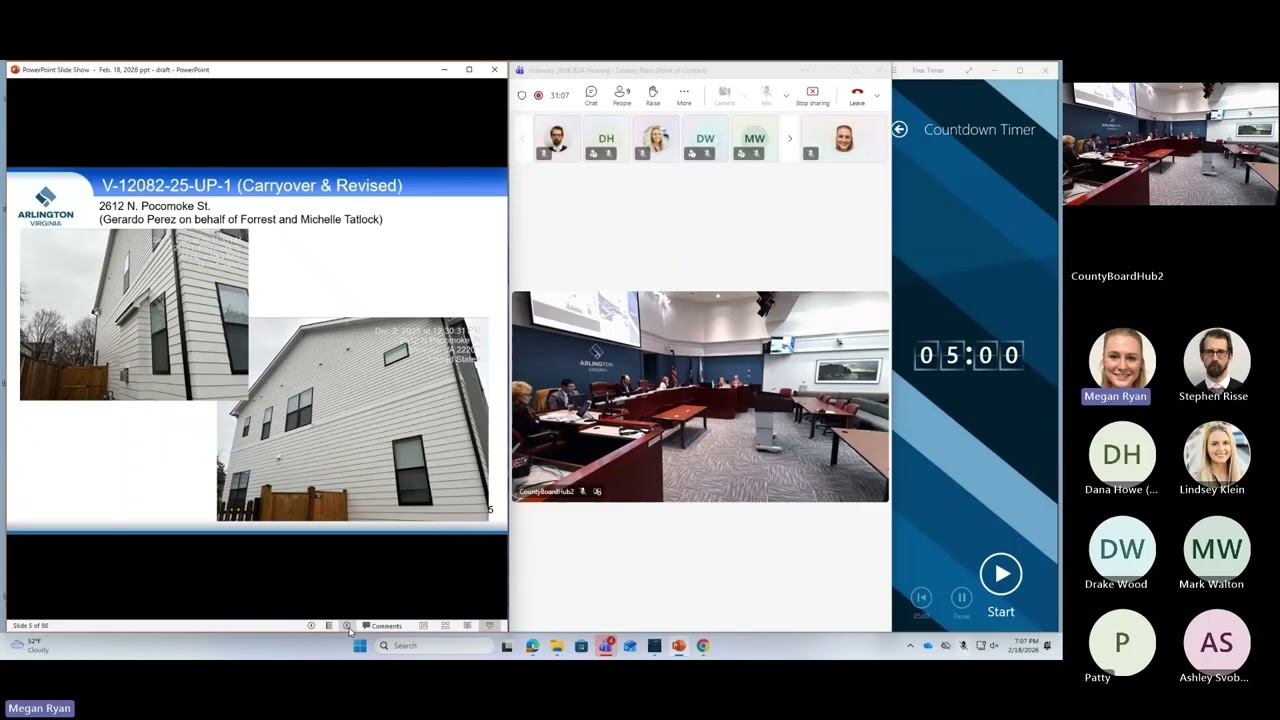Viewport: 1280px width, 720px height.
Task: Open the More options menu in Teams
Action: 684,96
